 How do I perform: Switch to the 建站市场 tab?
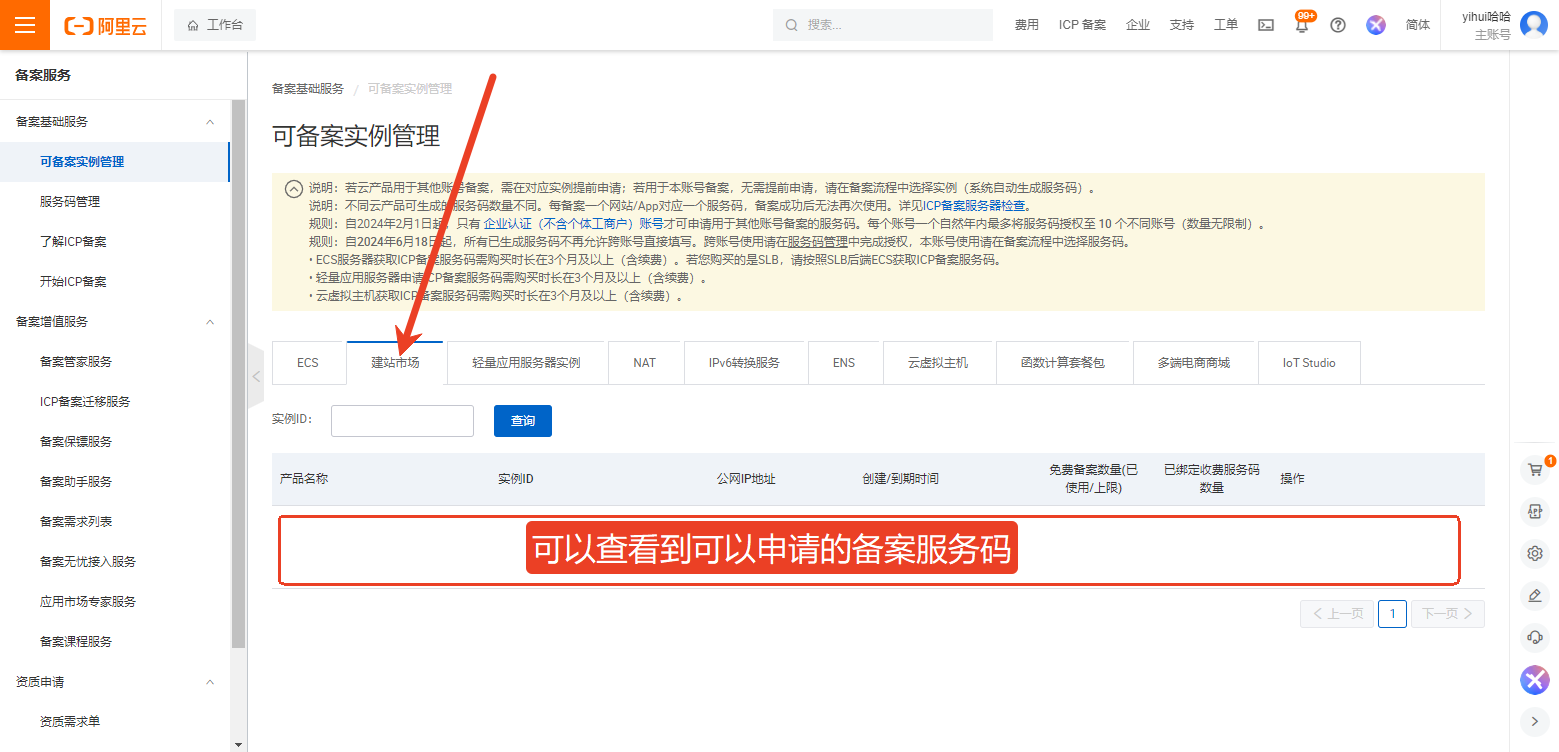395,363
